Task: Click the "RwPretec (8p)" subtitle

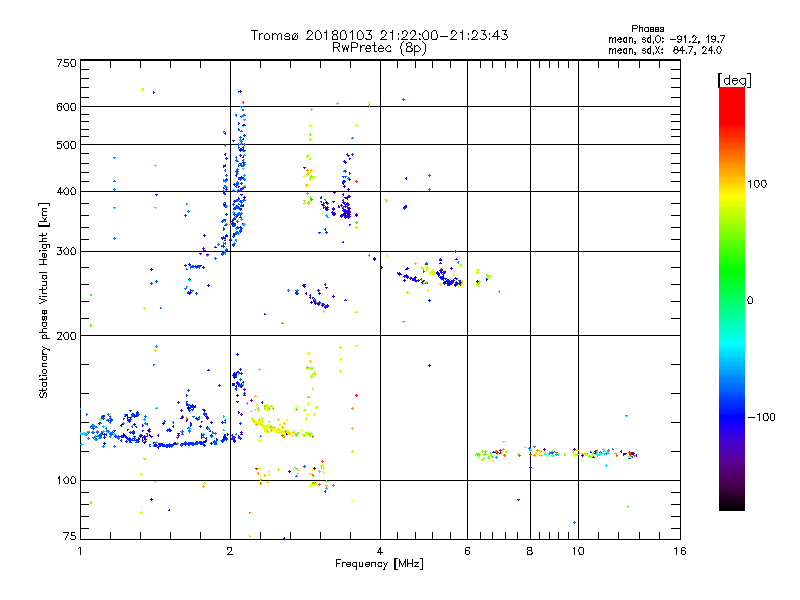Action: (380, 48)
